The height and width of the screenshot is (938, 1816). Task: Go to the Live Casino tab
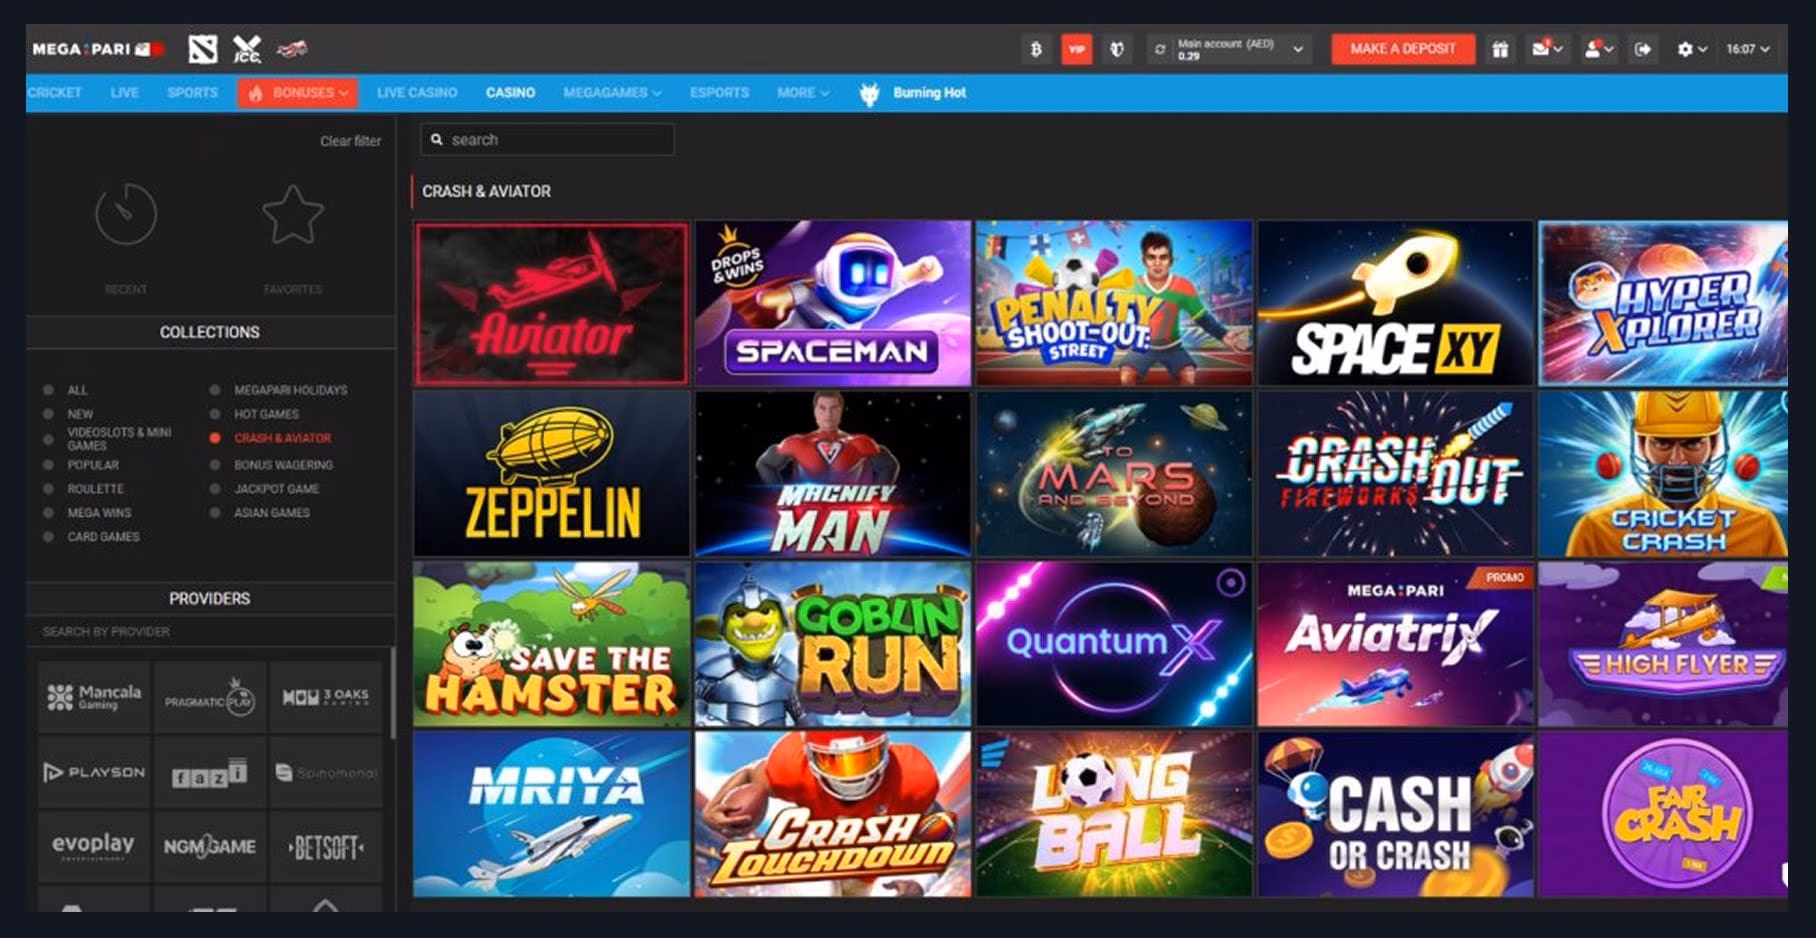(x=416, y=92)
